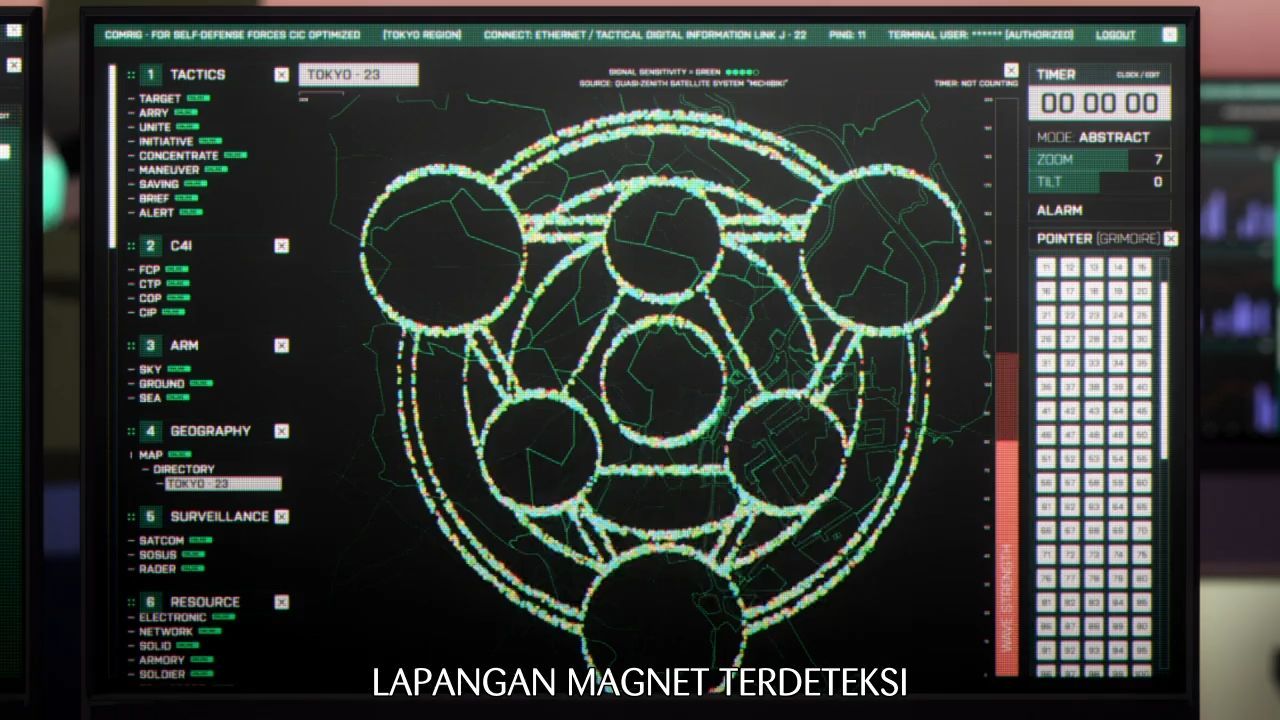Viewport: 1280px width, 720px height.
Task: Collapse the DIRECTORY tree node
Action: [x=145, y=469]
